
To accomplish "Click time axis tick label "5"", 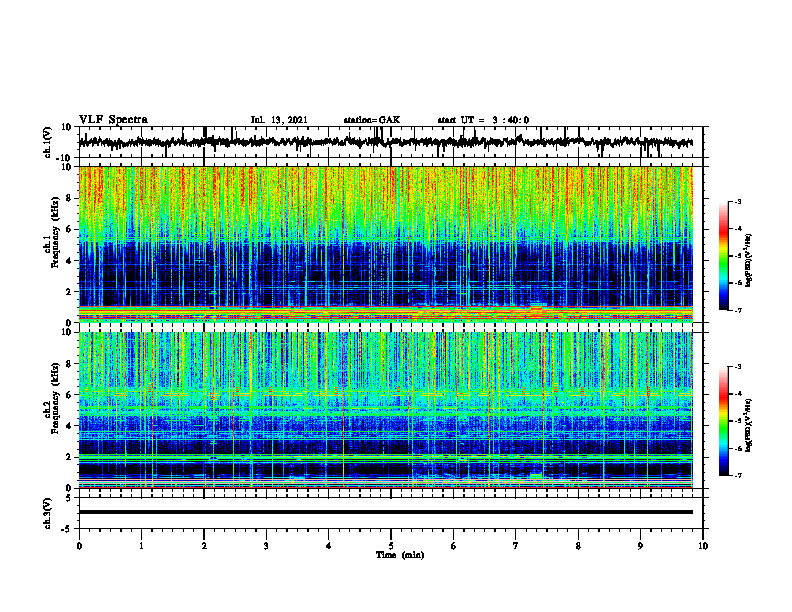I will pos(391,546).
